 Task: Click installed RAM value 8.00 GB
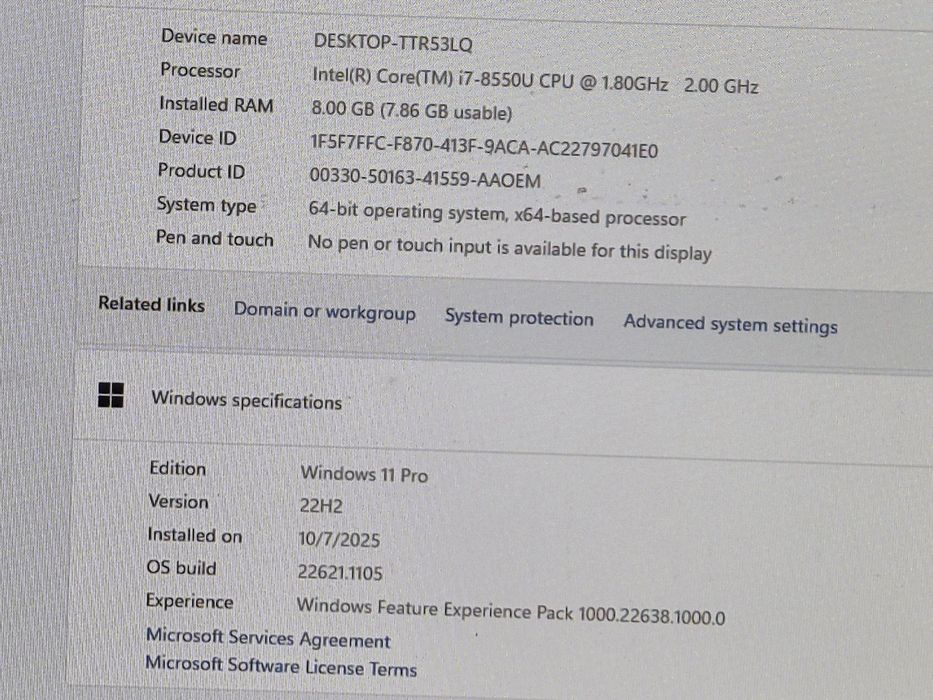pos(412,110)
